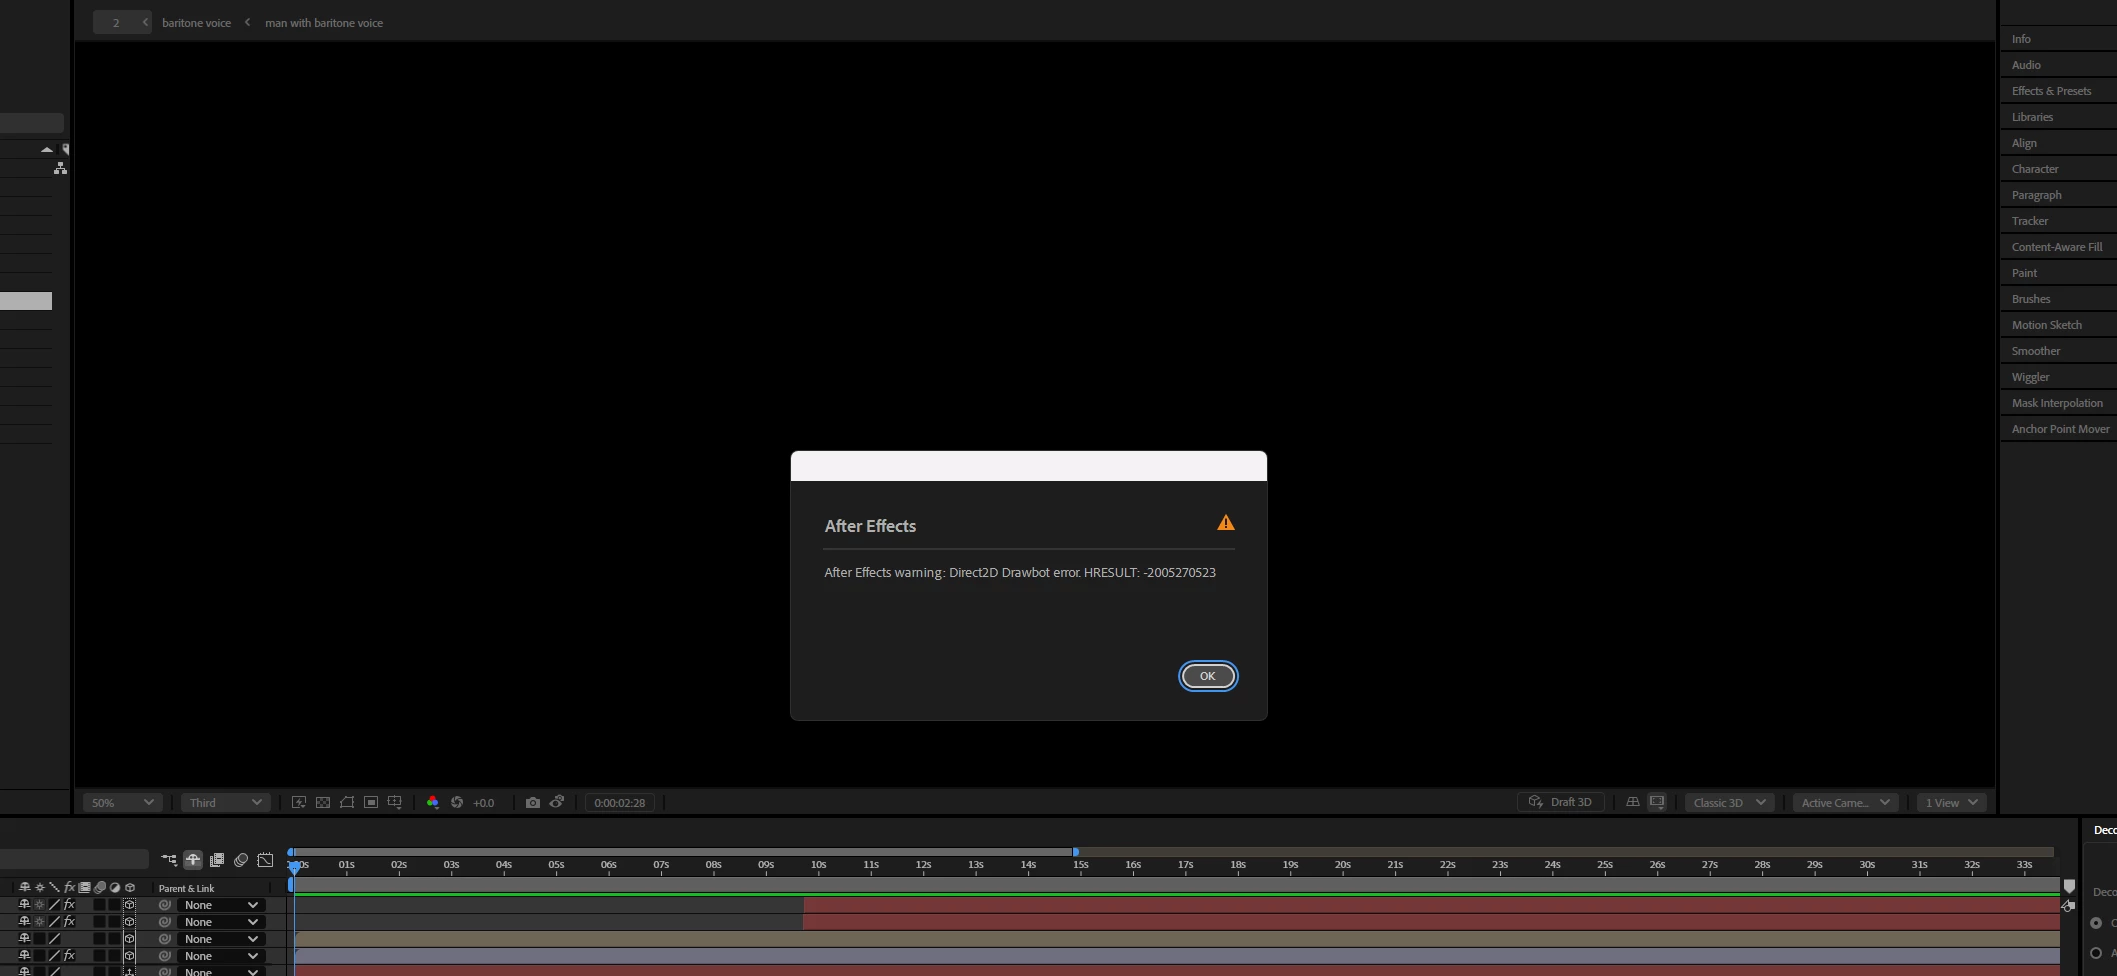Enable frame blending for the composition
The image size is (2117, 976).
click(217, 860)
